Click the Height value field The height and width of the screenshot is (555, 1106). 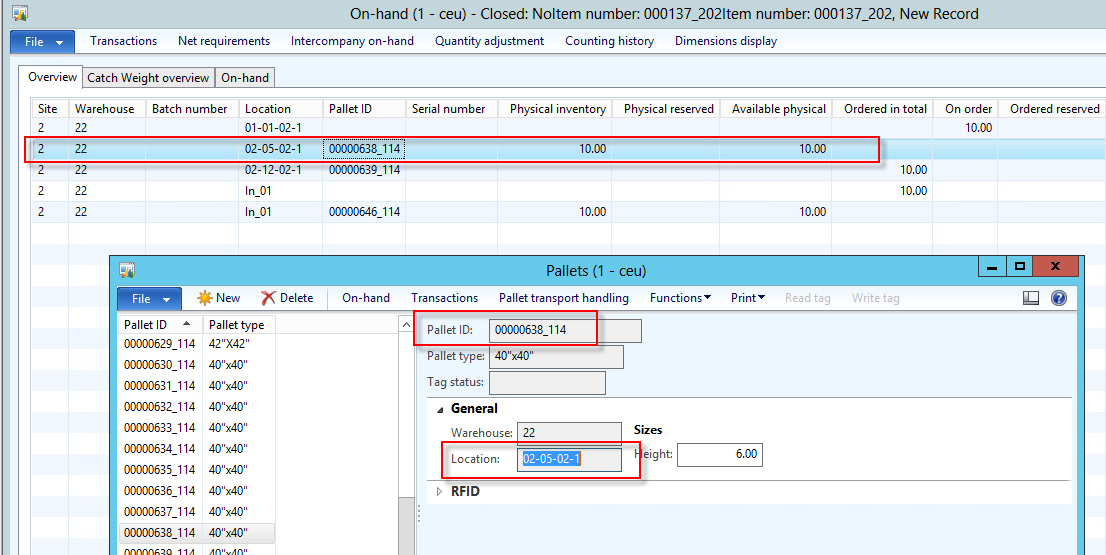[x=720, y=454]
